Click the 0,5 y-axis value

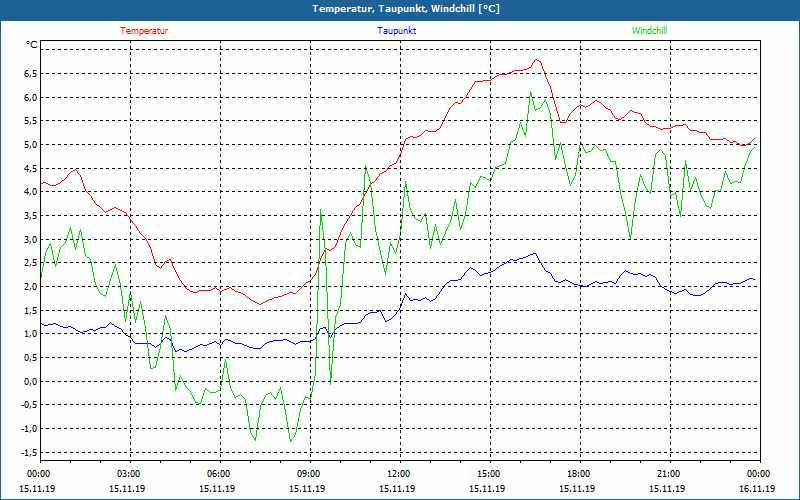click(30, 358)
